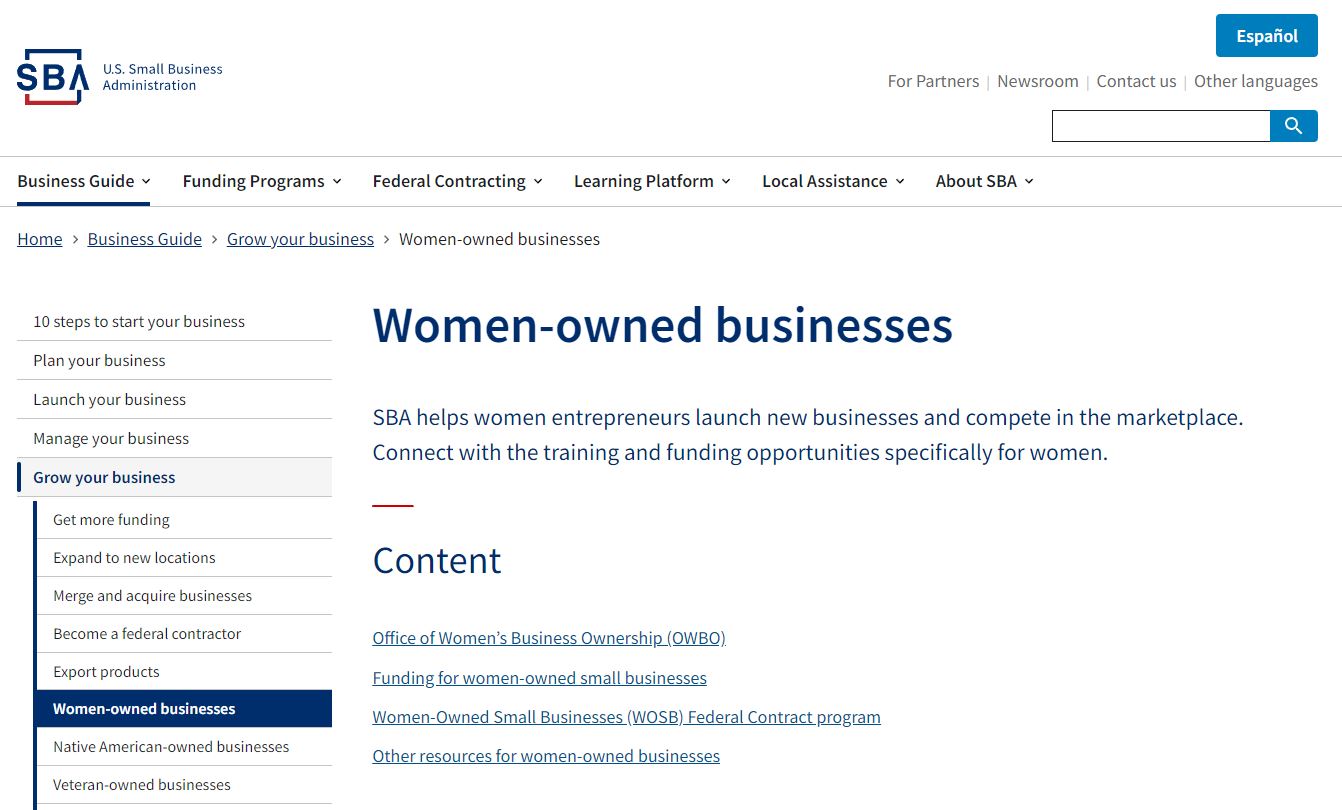
Task: Switch the site to Español
Action: pyautogui.click(x=1266, y=36)
